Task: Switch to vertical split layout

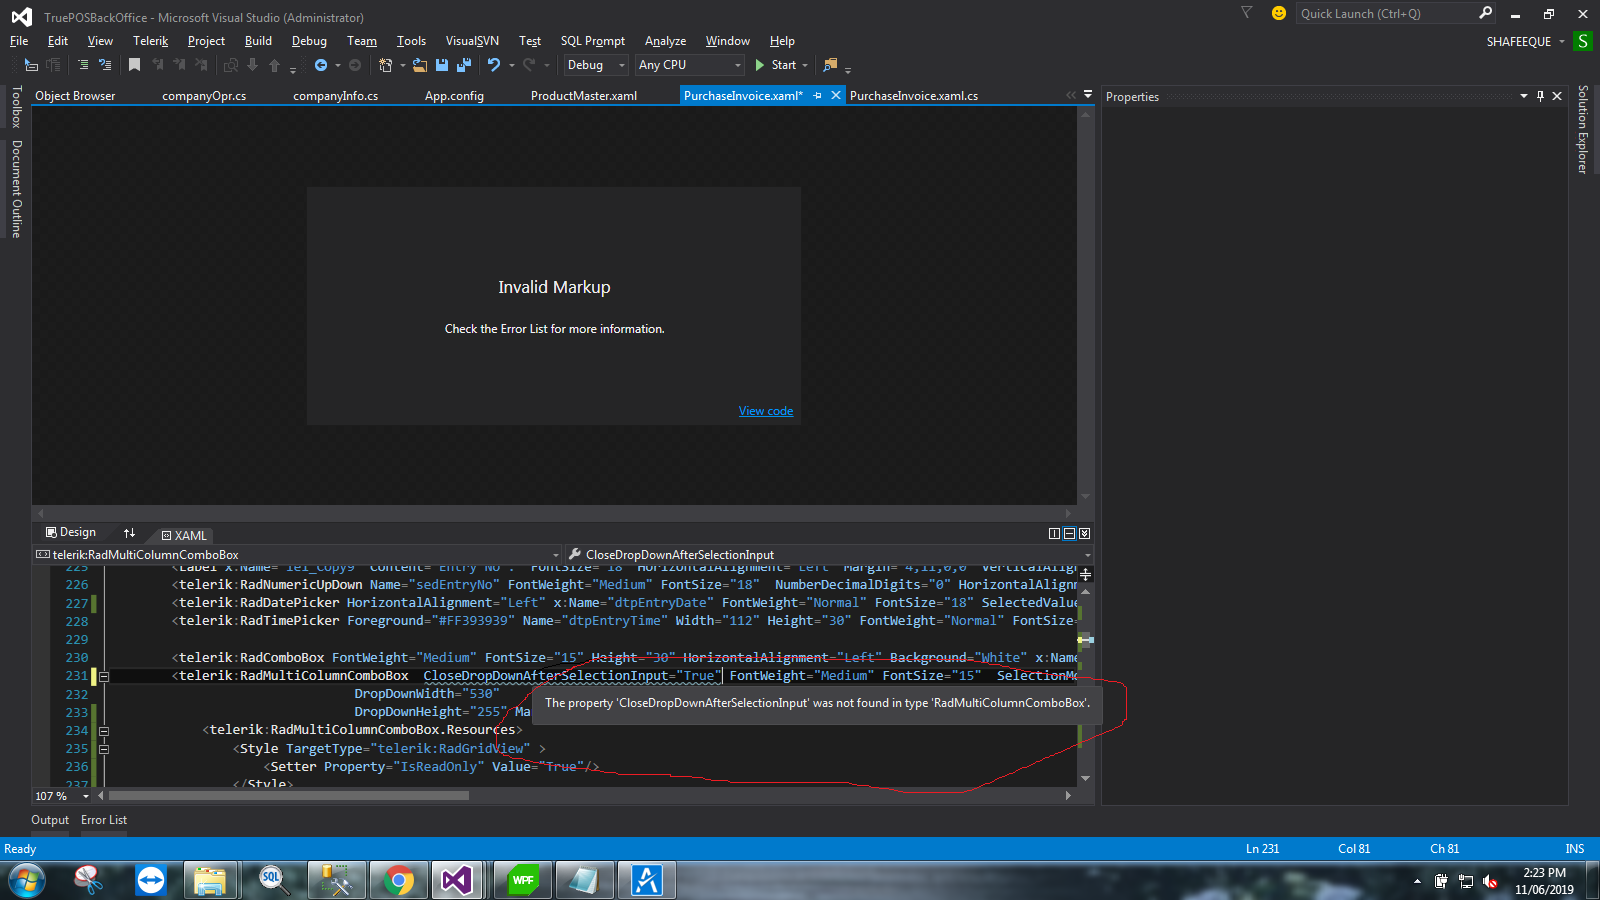Action: [1054, 534]
